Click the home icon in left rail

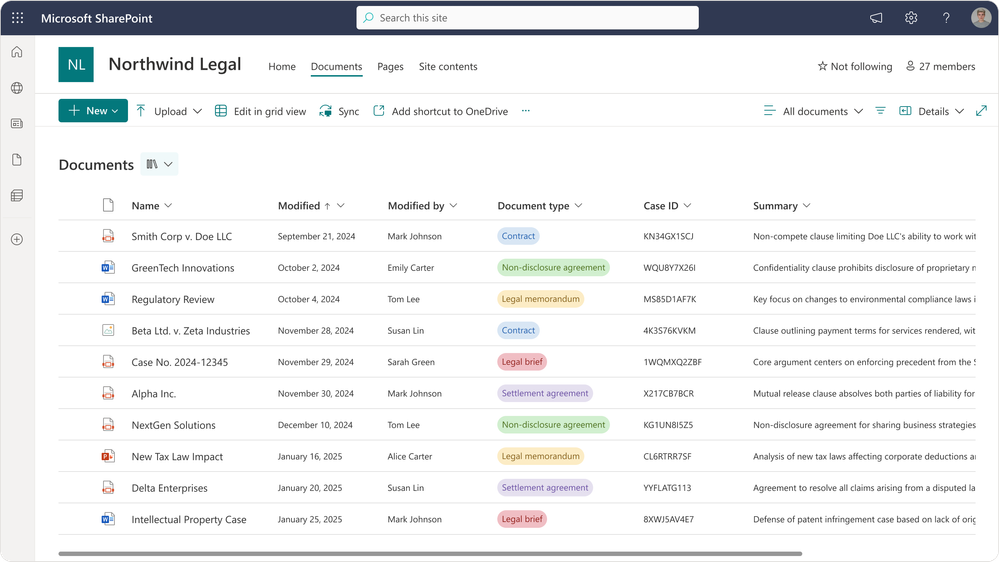coord(17,52)
